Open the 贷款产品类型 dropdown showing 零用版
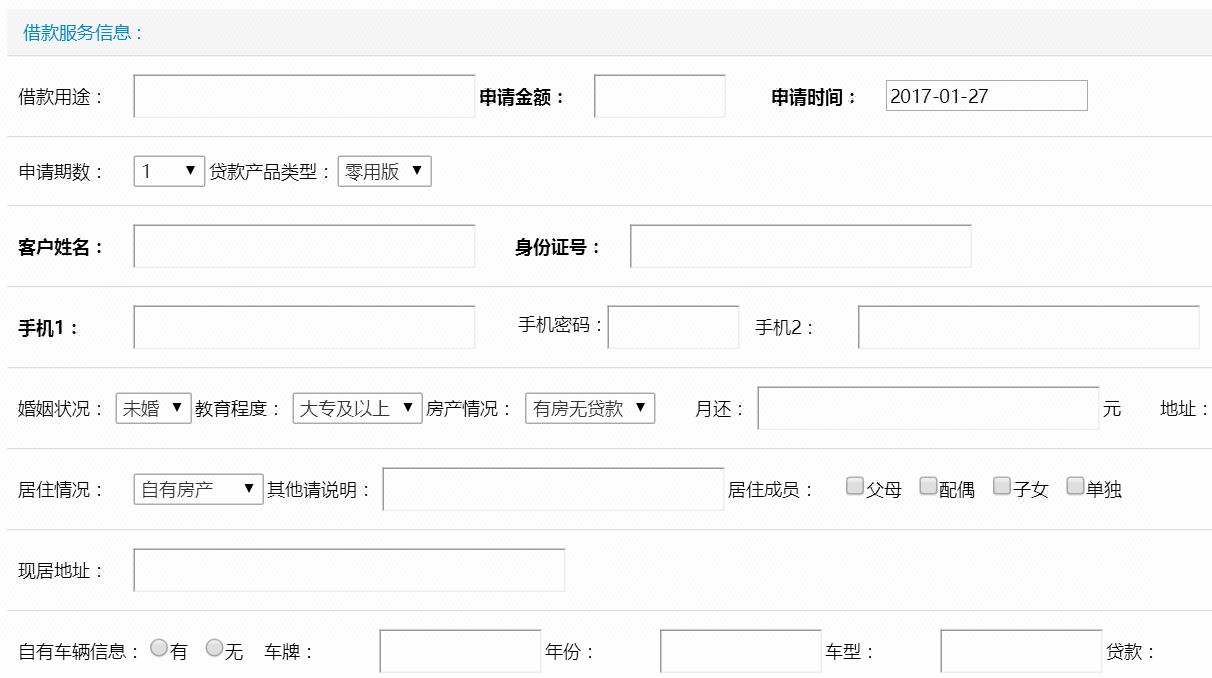The height and width of the screenshot is (678, 1212). 383,171
